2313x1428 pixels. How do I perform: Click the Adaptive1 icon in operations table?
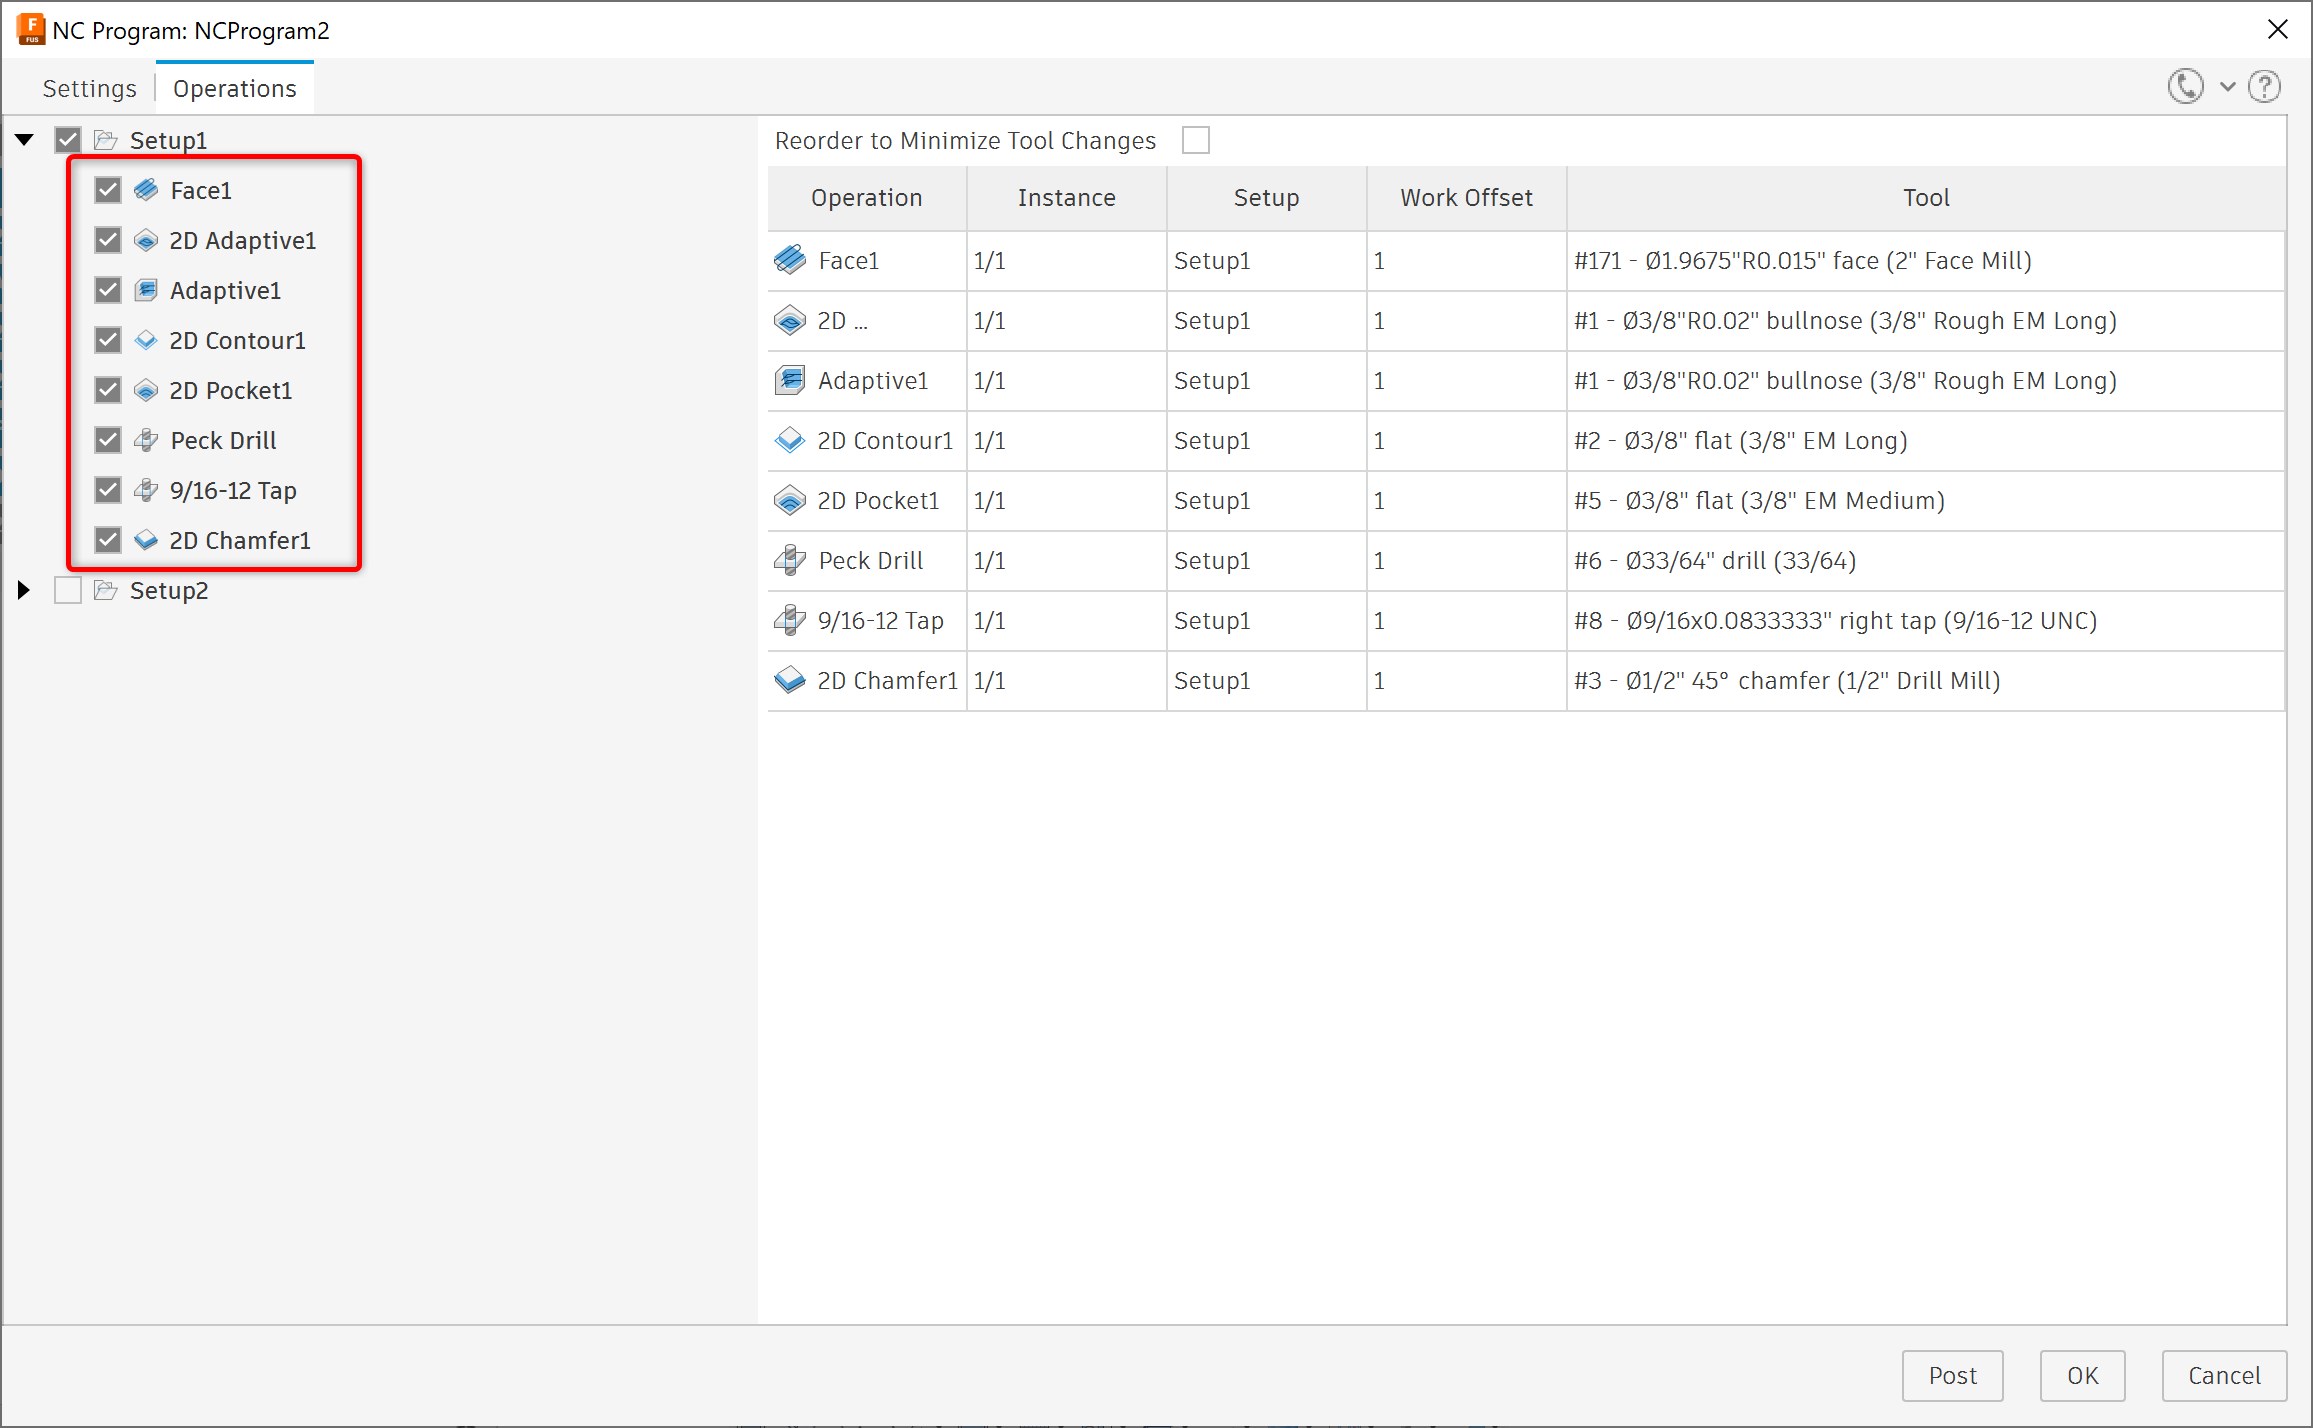(x=790, y=381)
